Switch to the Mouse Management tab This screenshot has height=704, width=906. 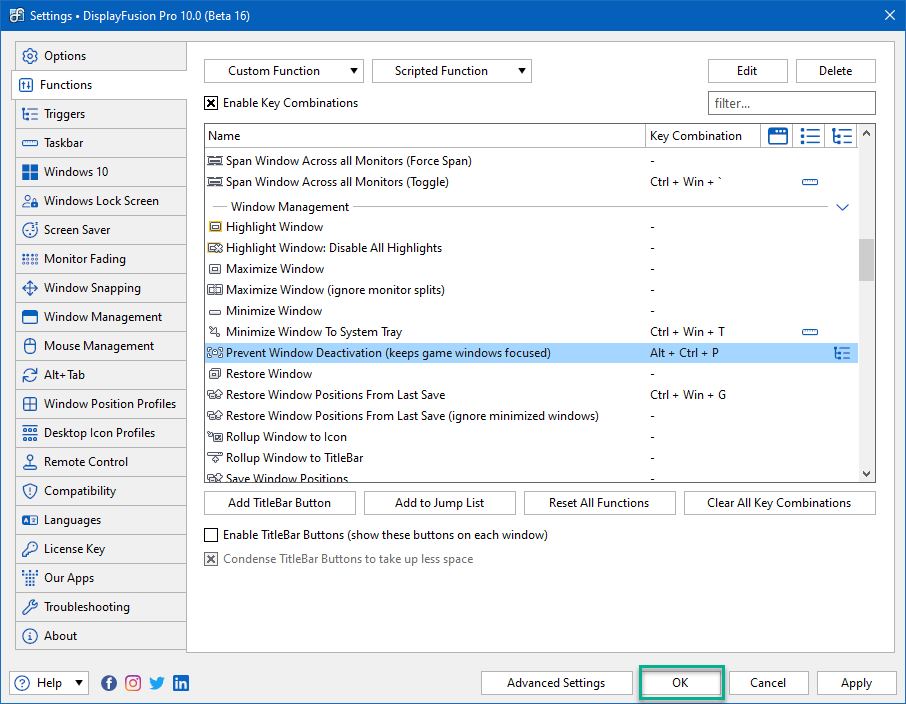click(101, 346)
